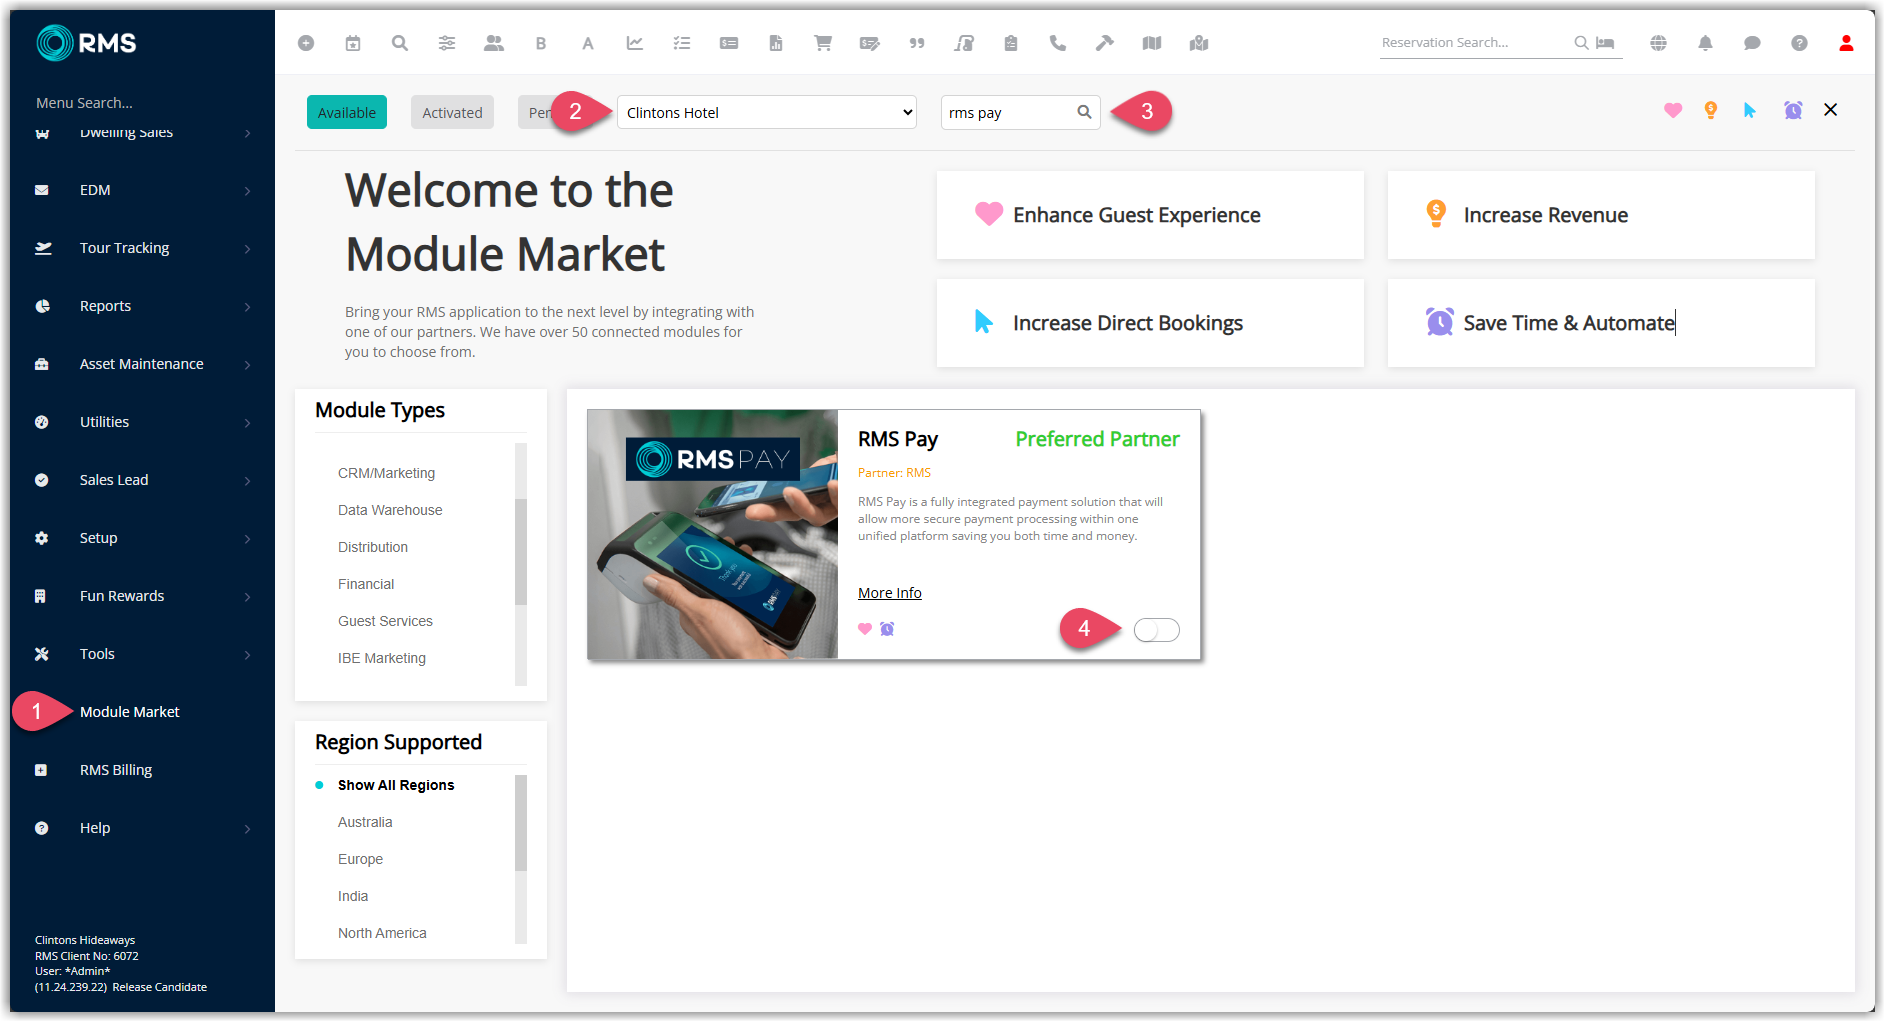Click the shopping cart toolbar icon
The image size is (1885, 1022).
pyautogui.click(x=822, y=43)
